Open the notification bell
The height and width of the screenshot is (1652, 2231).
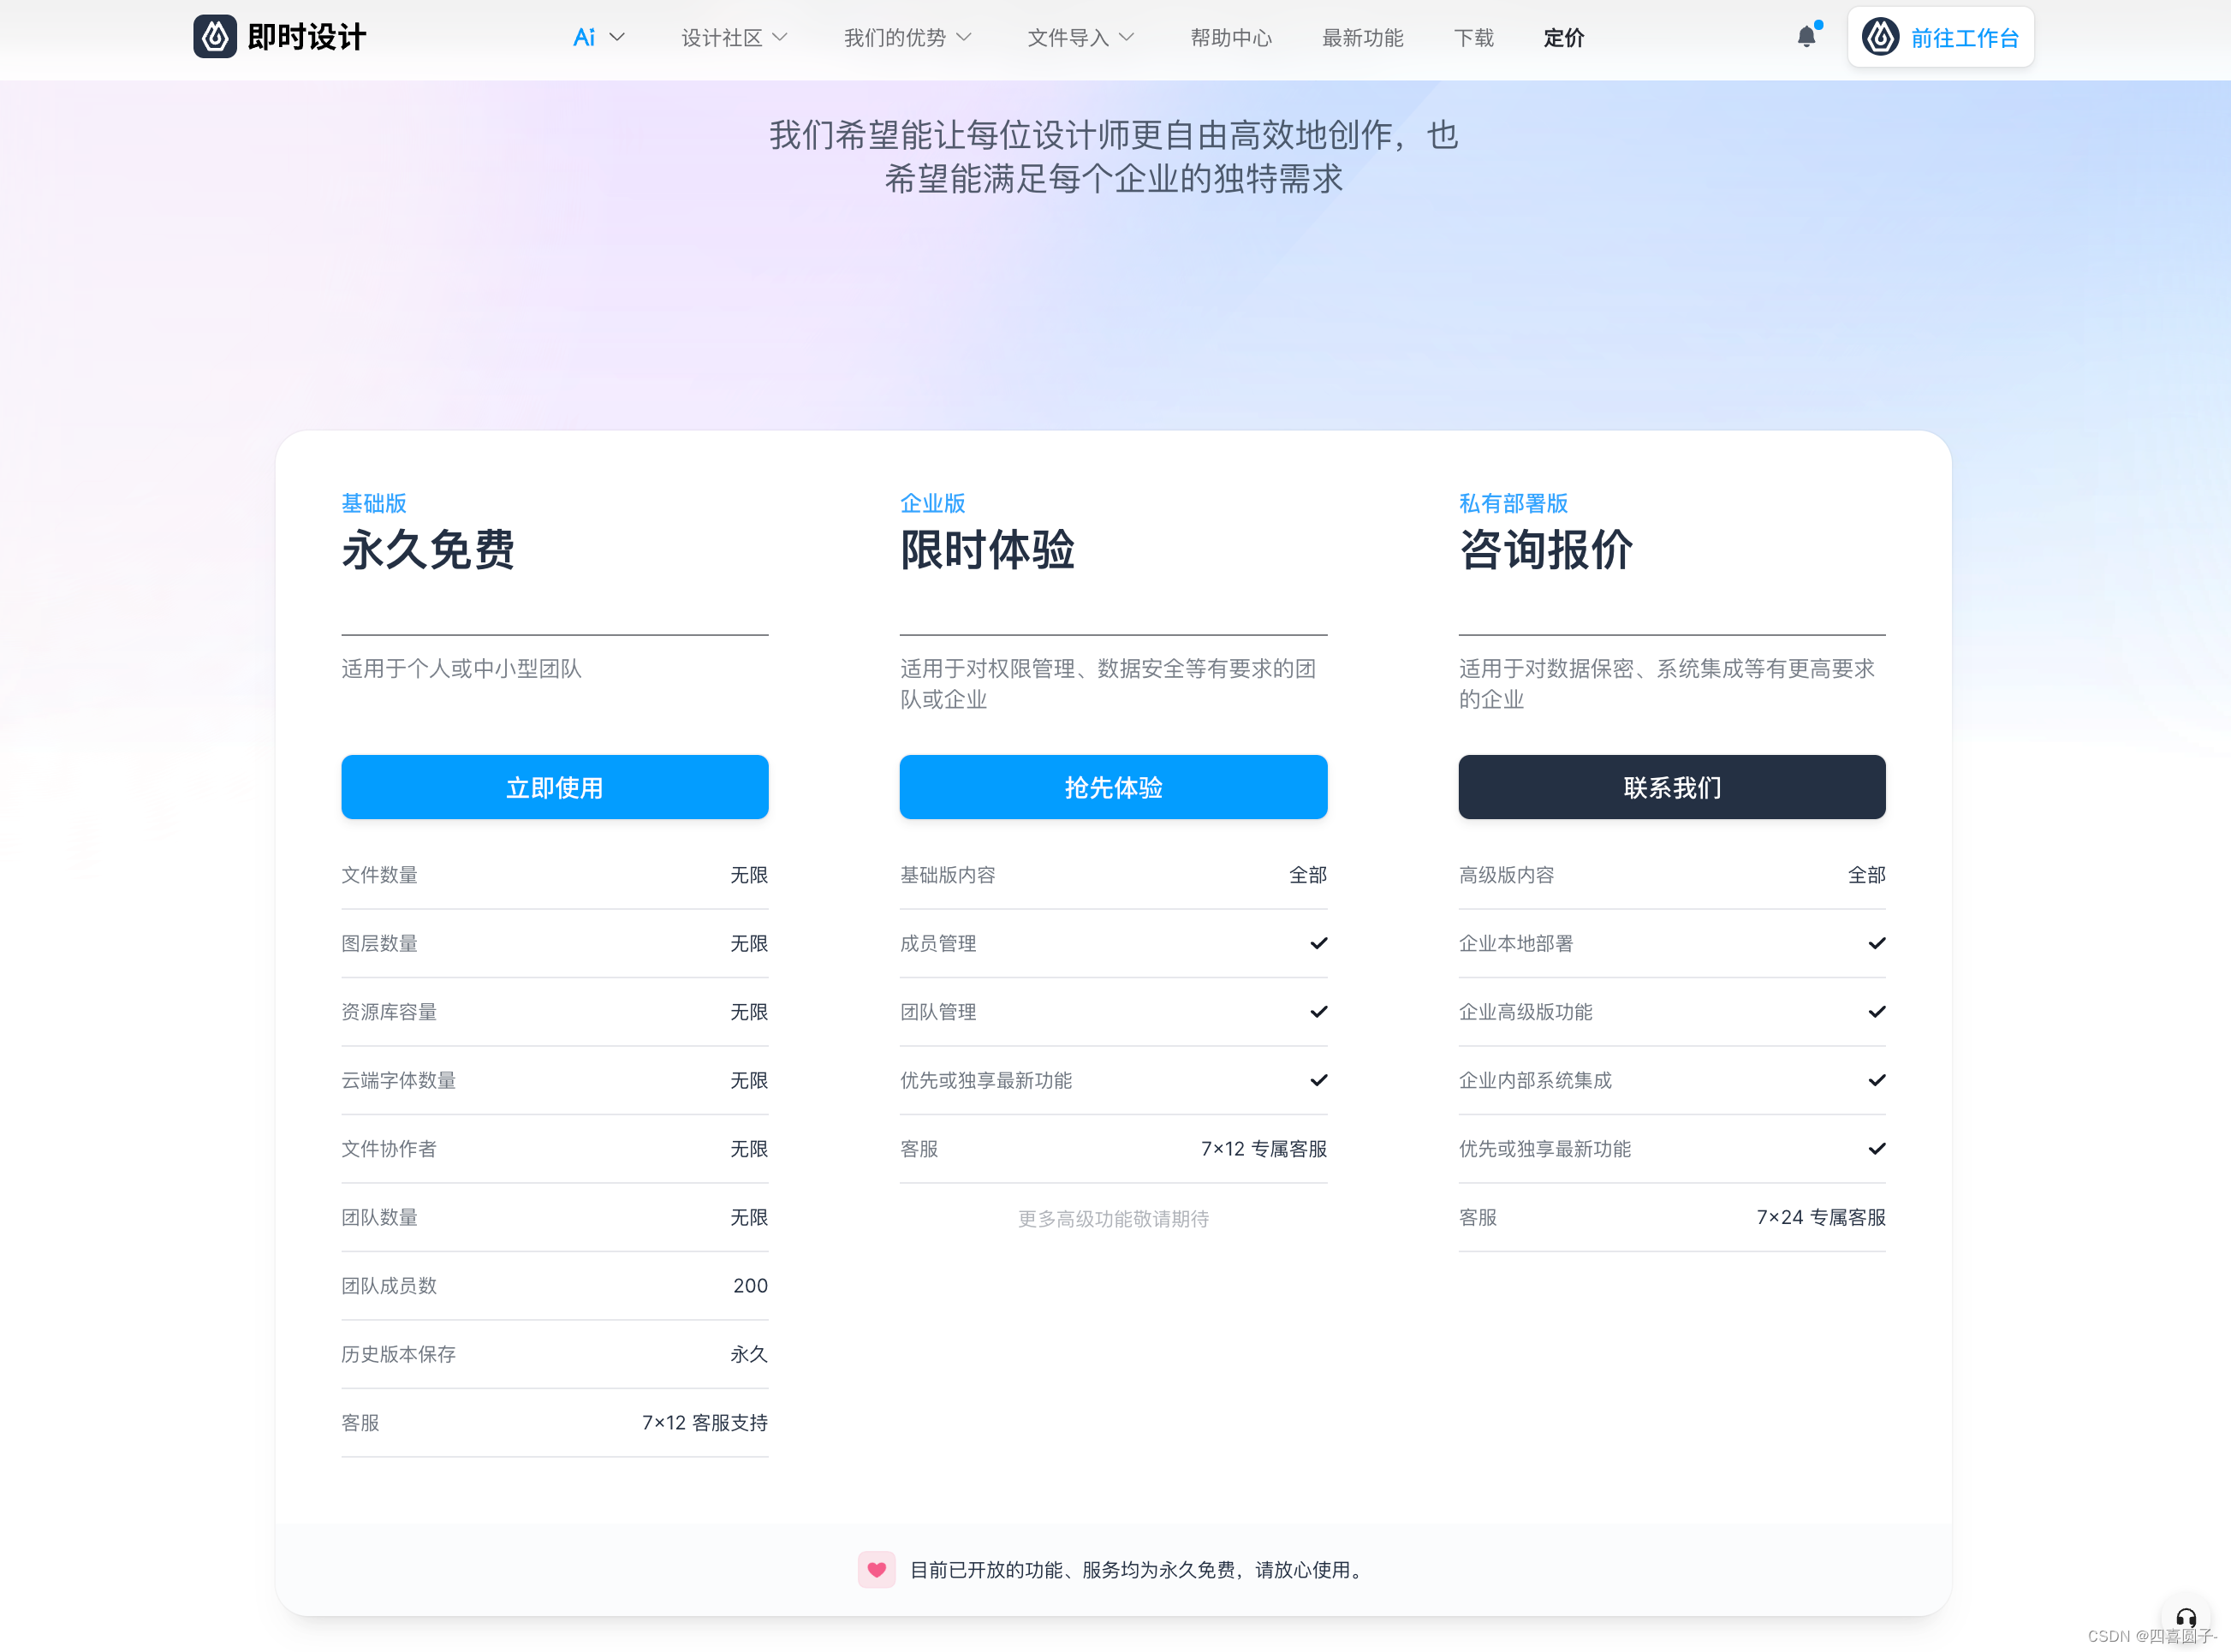point(1806,37)
